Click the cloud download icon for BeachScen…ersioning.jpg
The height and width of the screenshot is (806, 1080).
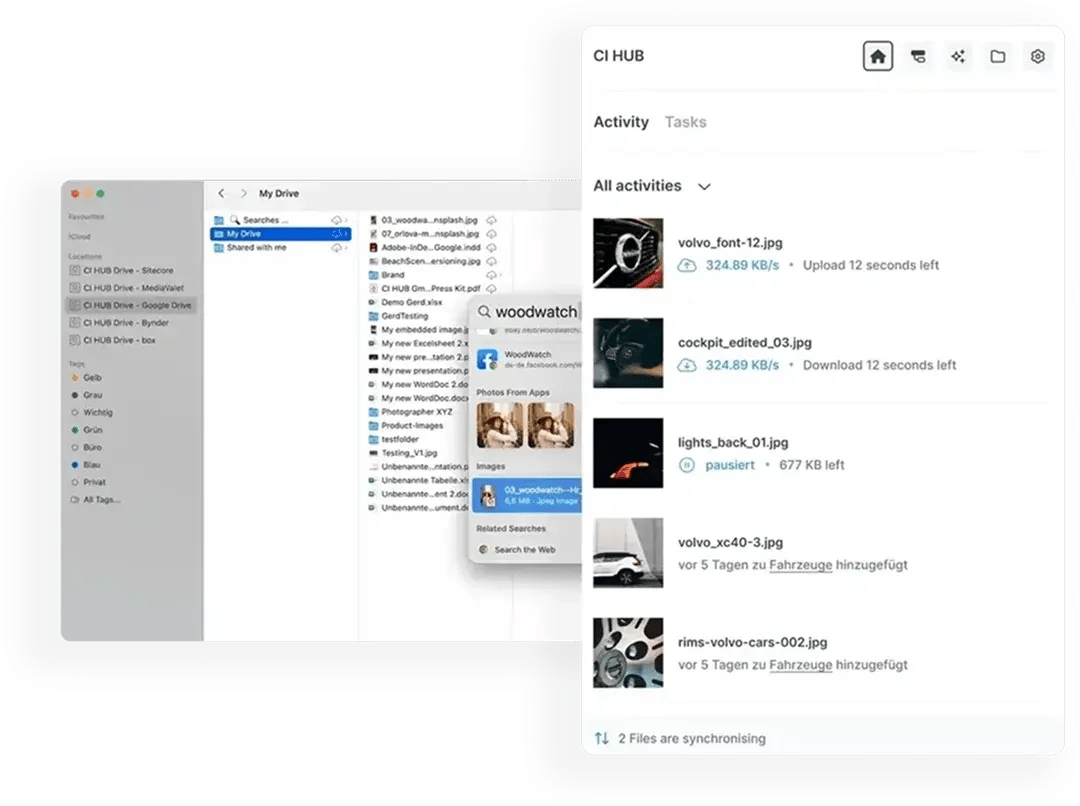point(491,261)
